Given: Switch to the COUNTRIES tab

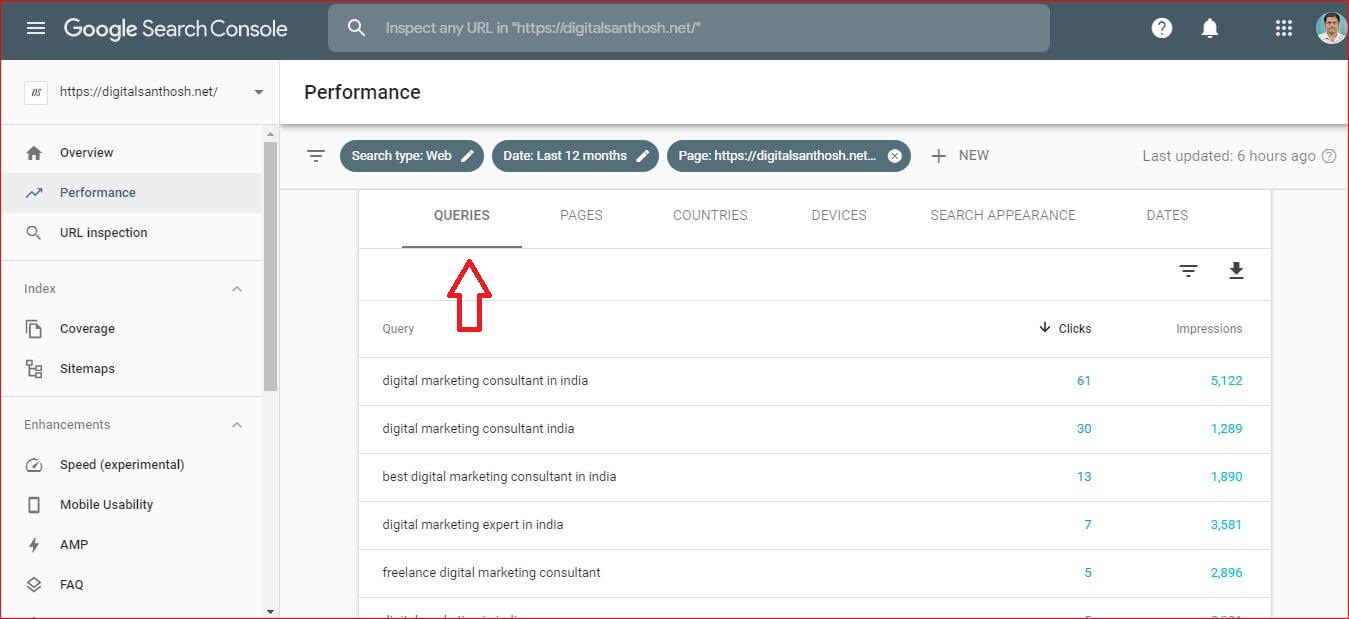Looking at the screenshot, I should pyautogui.click(x=710, y=215).
